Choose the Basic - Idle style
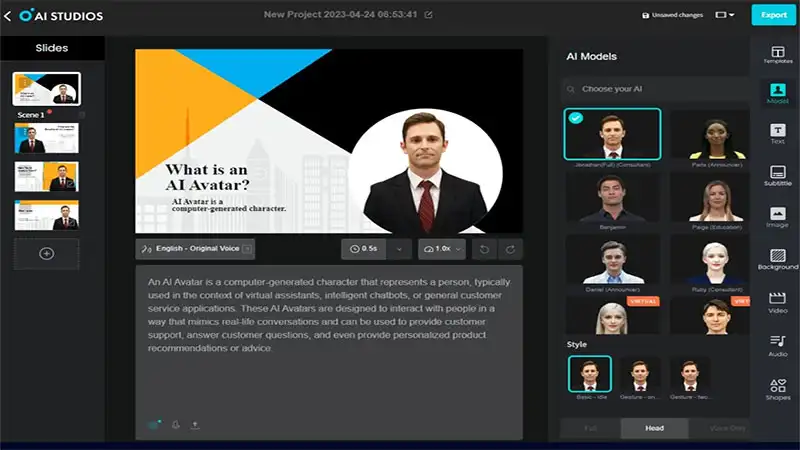Image resolution: width=800 pixels, height=450 pixels. pos(590,374)
